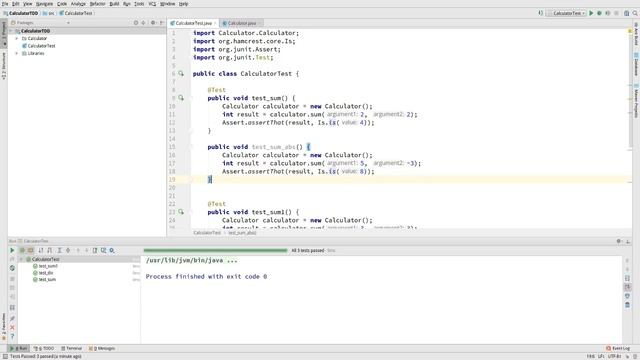Collapse the CalculatorTest results node
Image resolution: width=640 pixels, height=360 pixels.
point(21,259)
